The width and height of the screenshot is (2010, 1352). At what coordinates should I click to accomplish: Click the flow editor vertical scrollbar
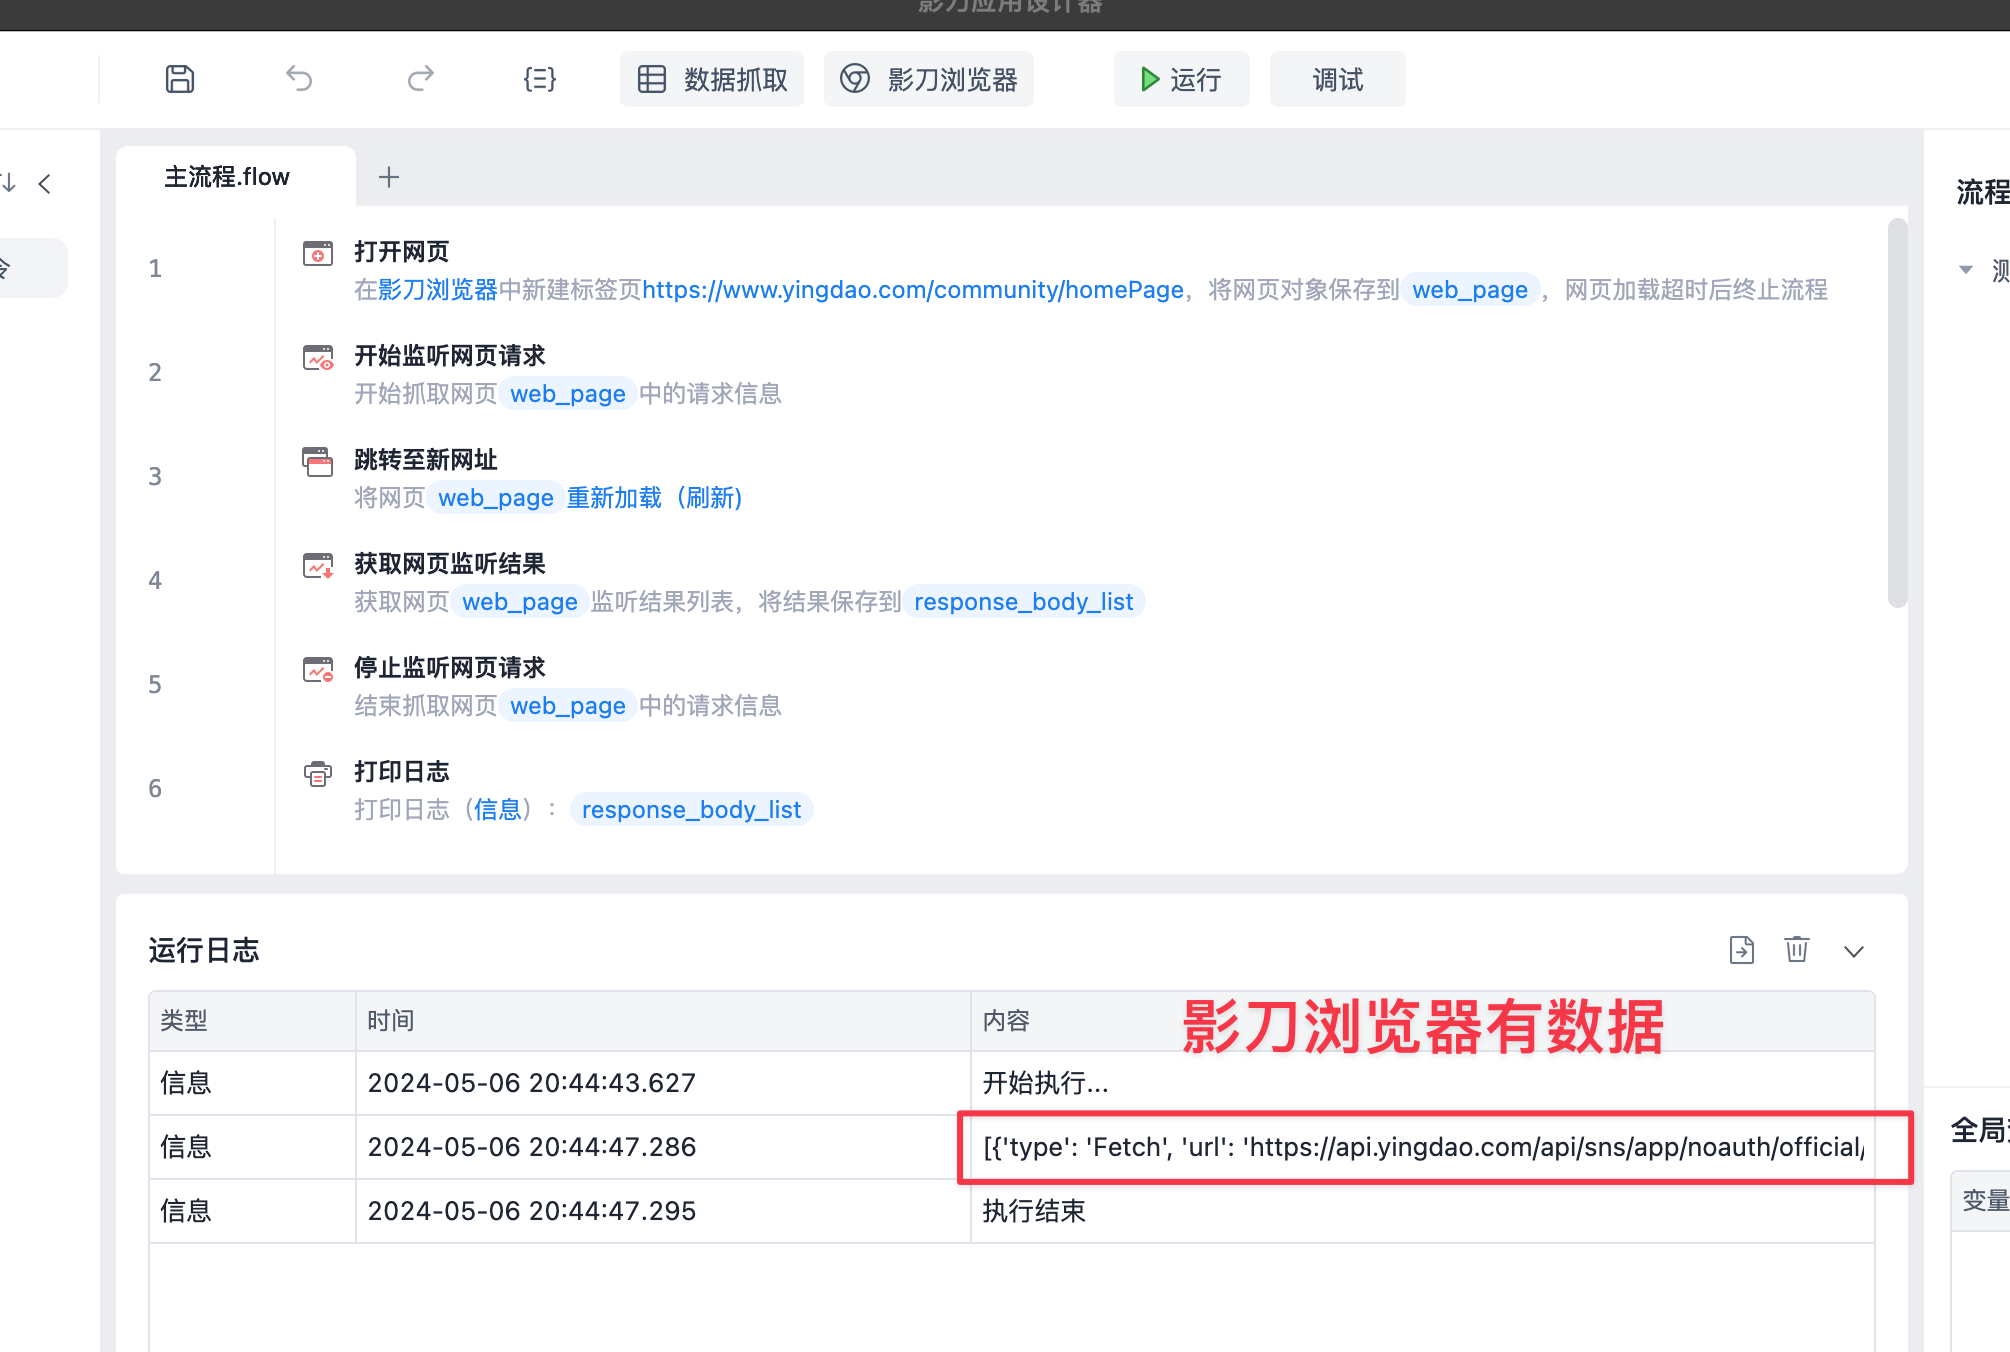click(1897, 413)
